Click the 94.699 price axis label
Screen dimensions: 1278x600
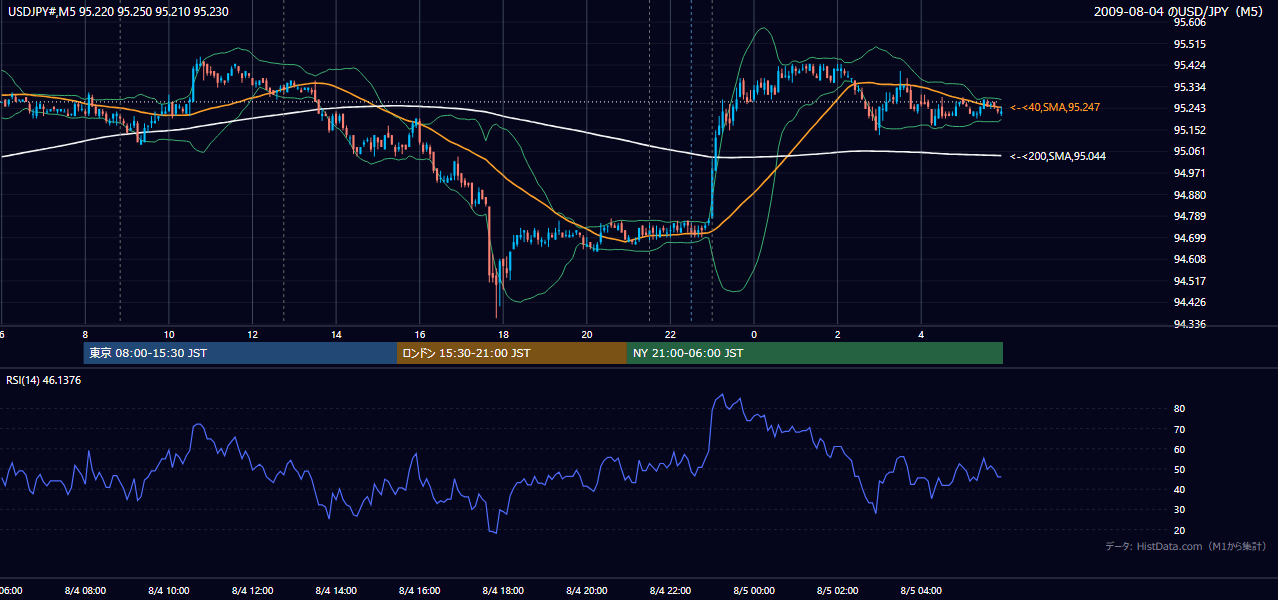coord(1189,238)
